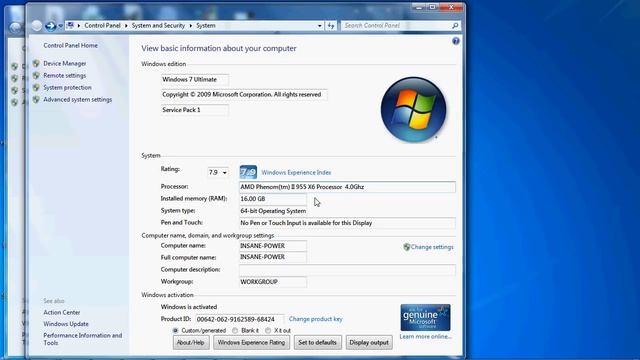Click Change product key link
The image size is (640, 360).
316,319
